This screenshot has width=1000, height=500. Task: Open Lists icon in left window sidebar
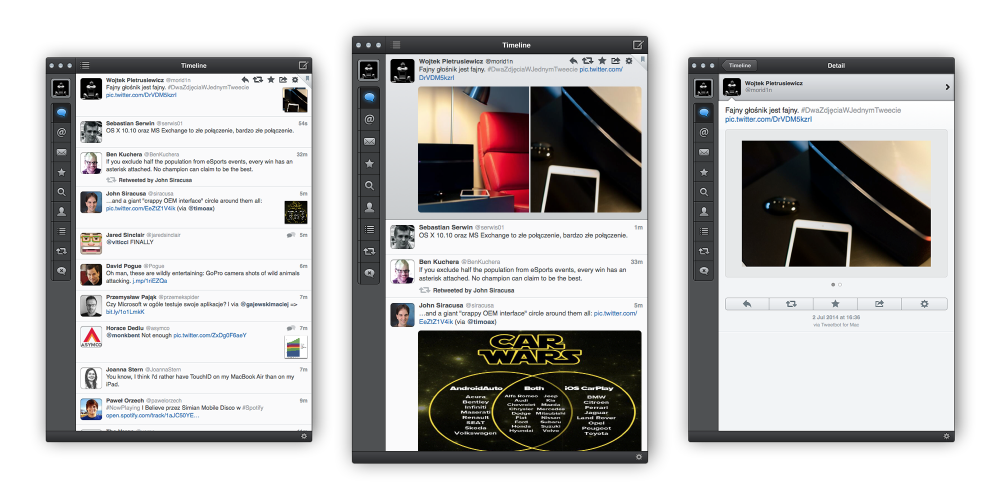[61, 232]
